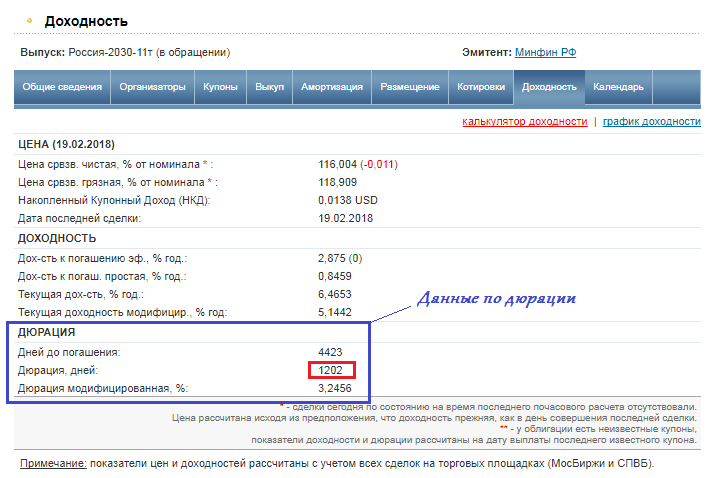Click the Дата последней сделки label
The height and width of the screenshot is (478, 715).
coord(79,218)
